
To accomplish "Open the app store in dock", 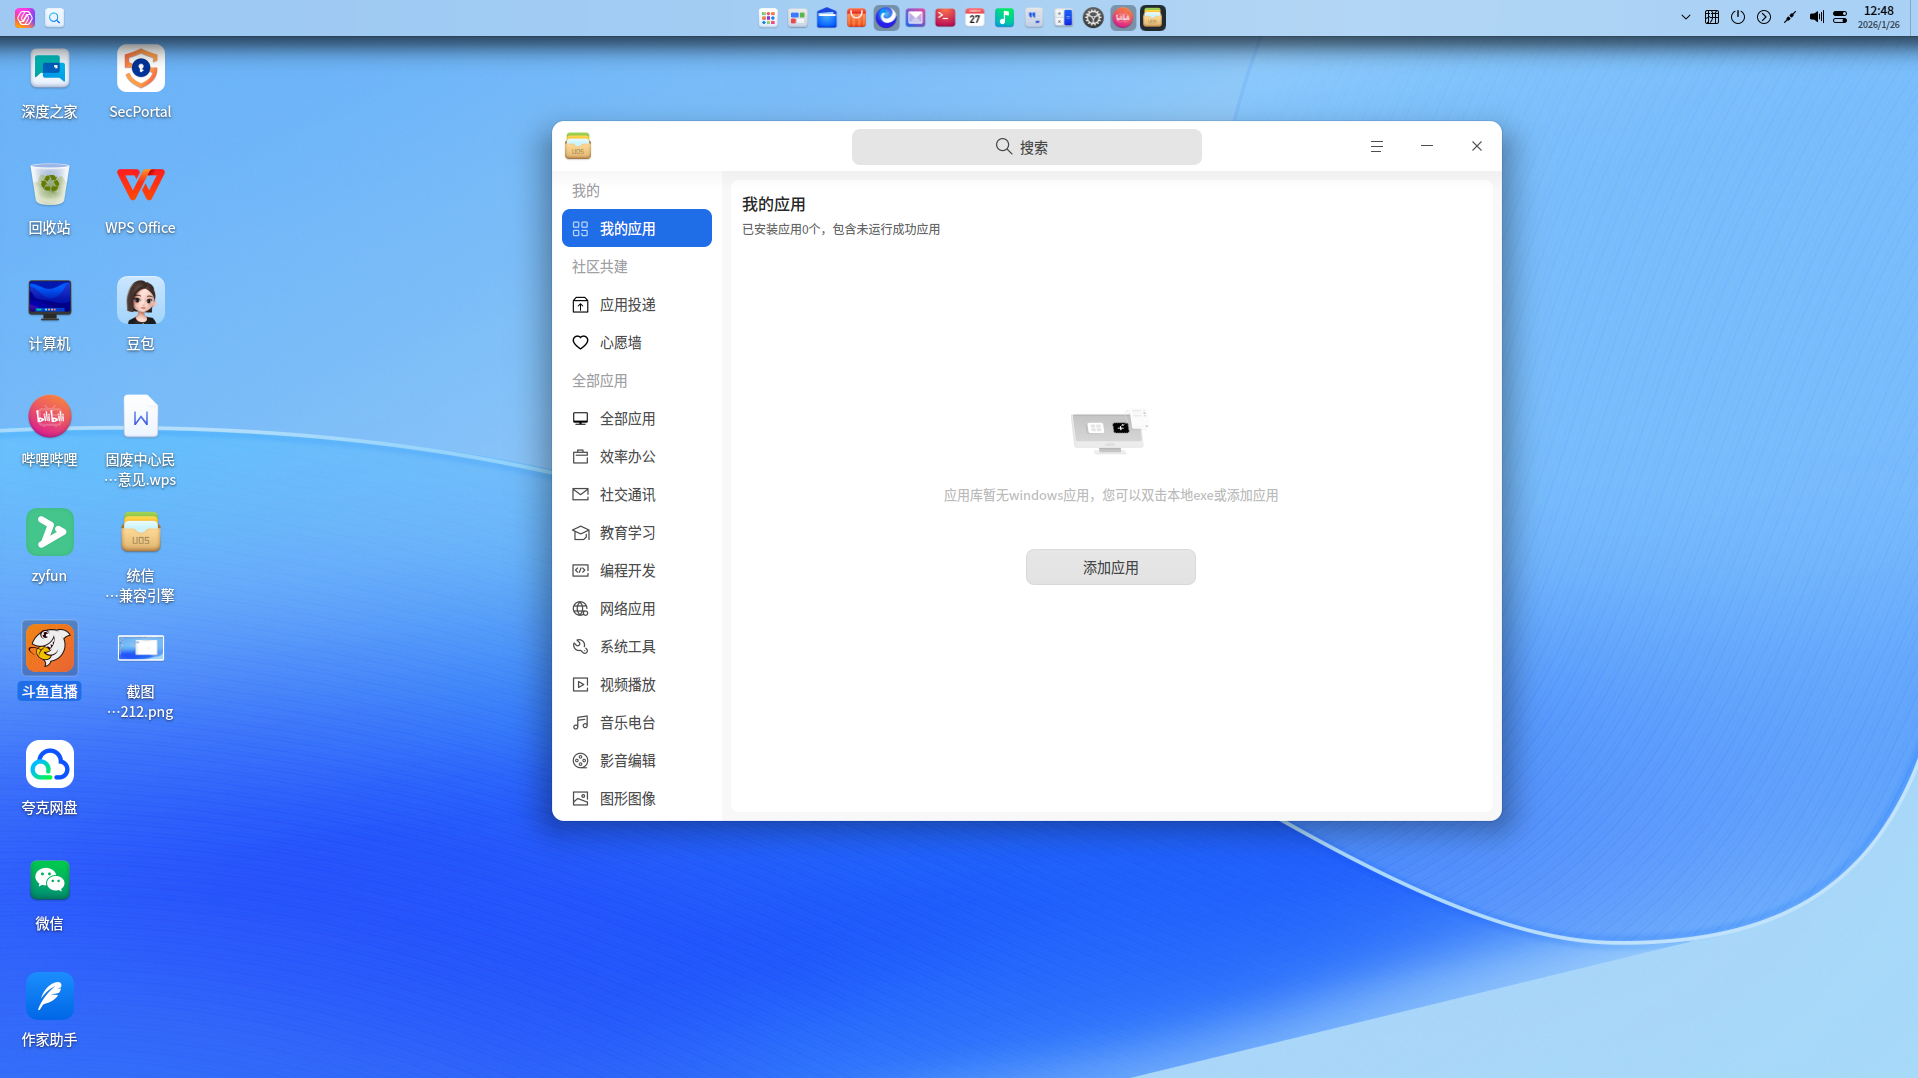I will click(x=856, y=18).
